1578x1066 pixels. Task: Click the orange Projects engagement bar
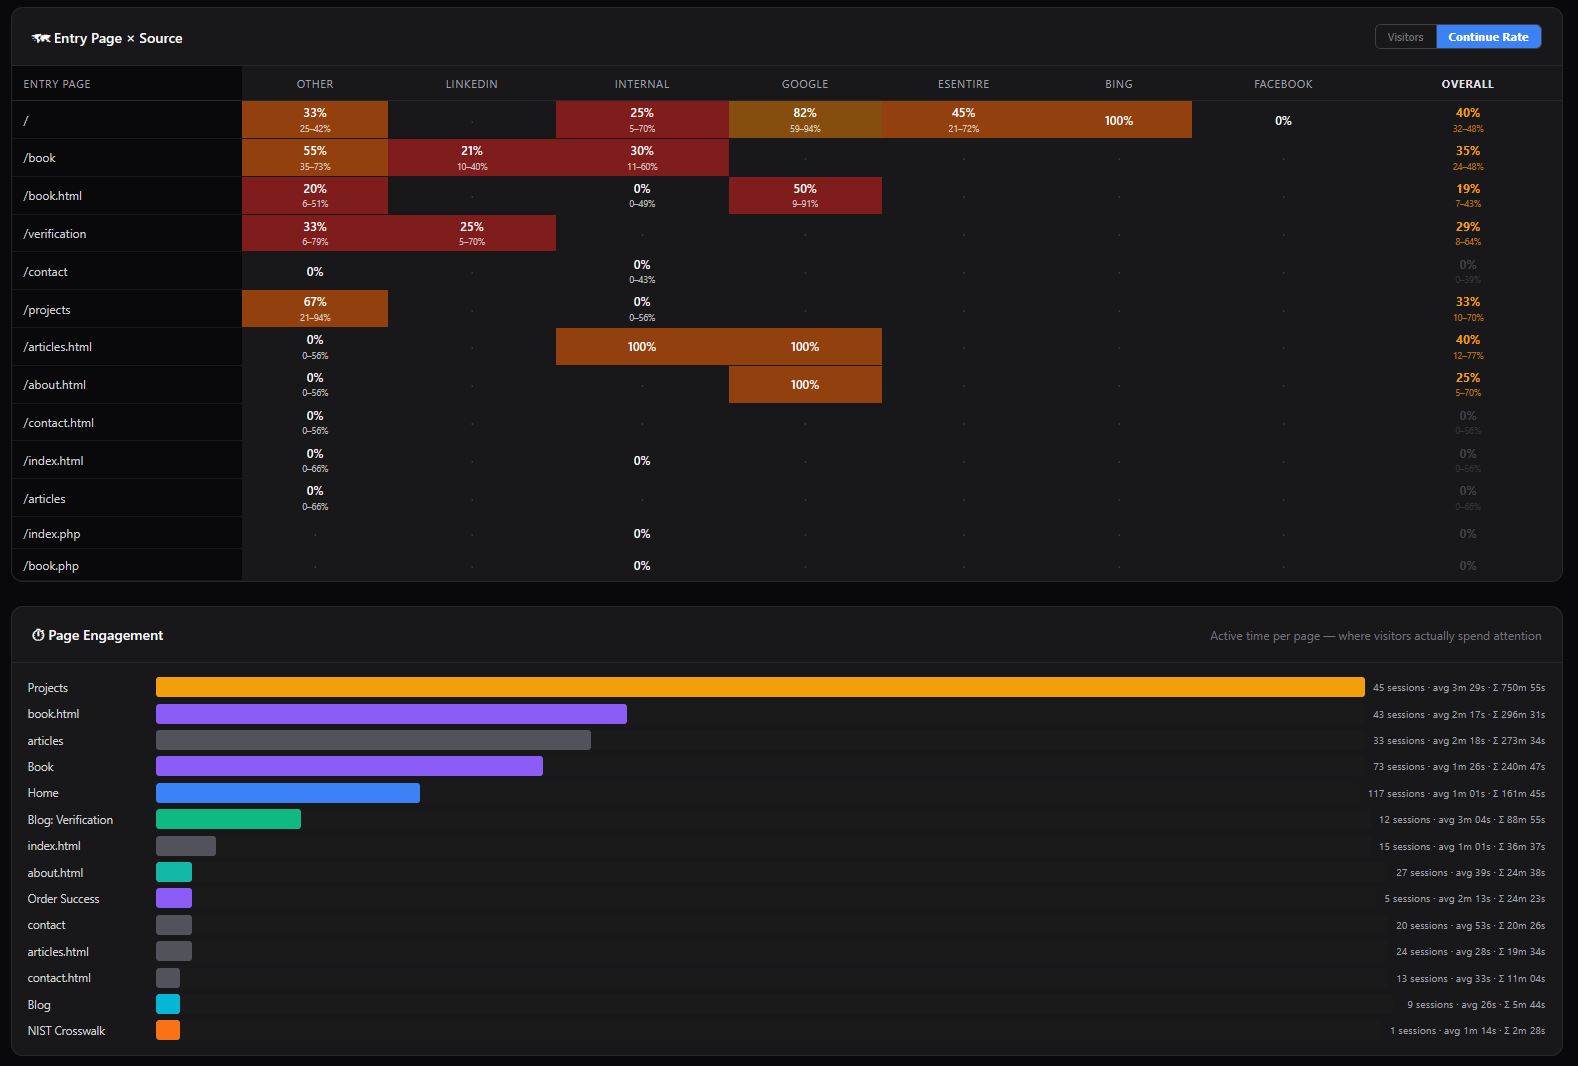(760, 687)
